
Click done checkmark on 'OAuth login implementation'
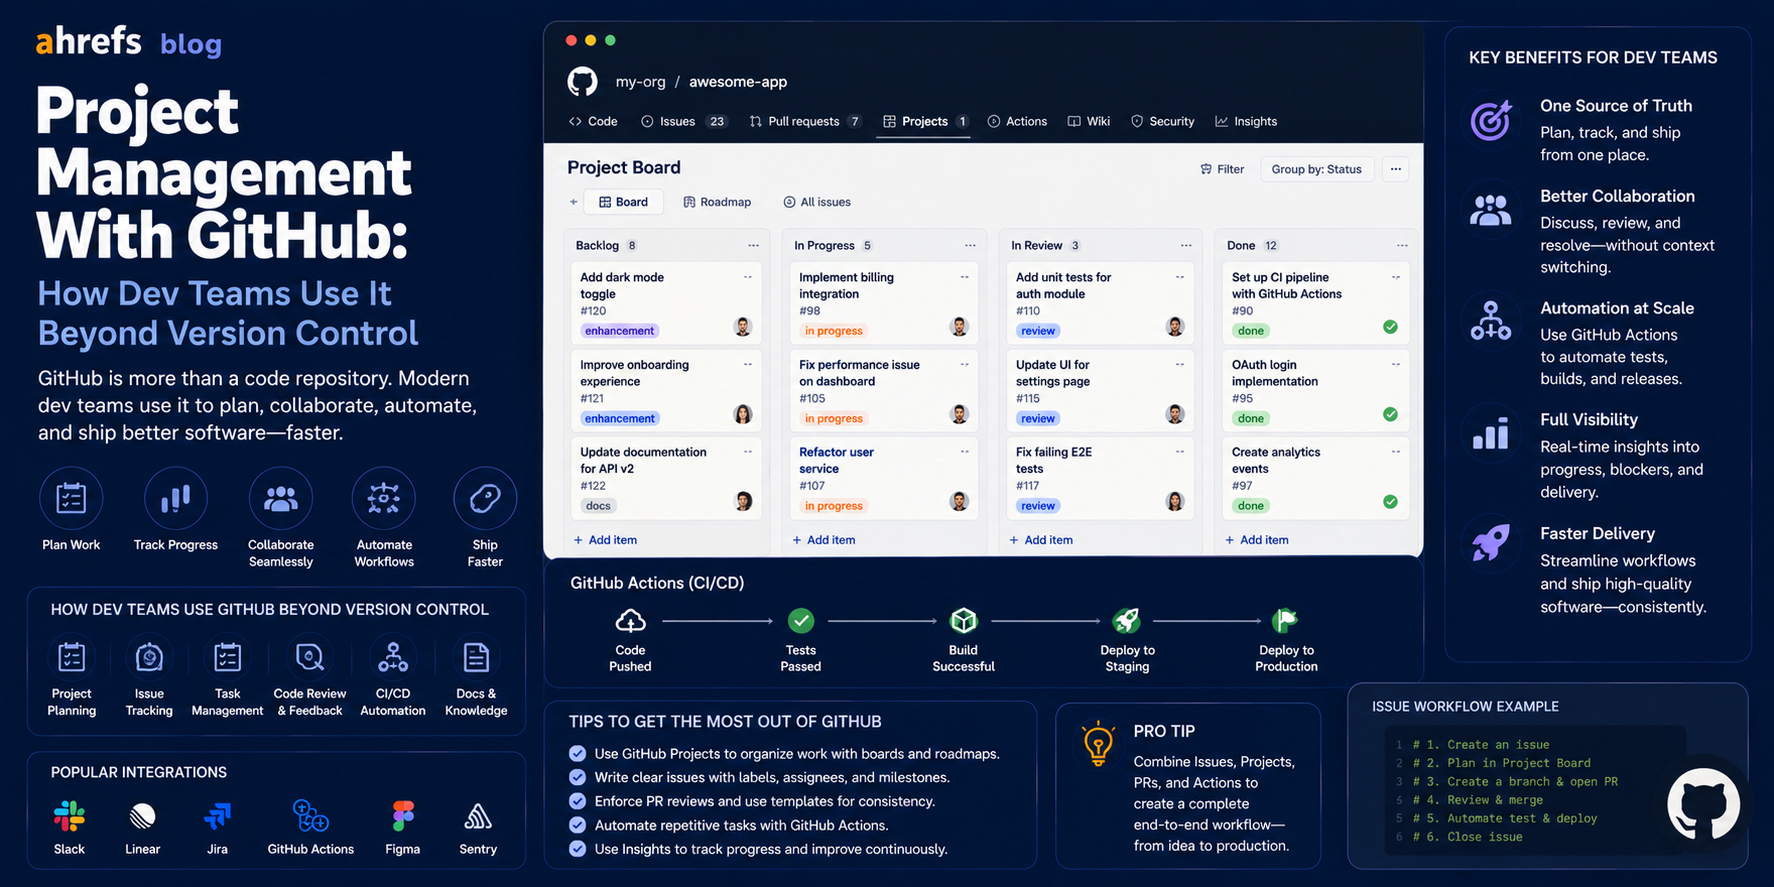pyautogui.click(x=1390, y=414)
